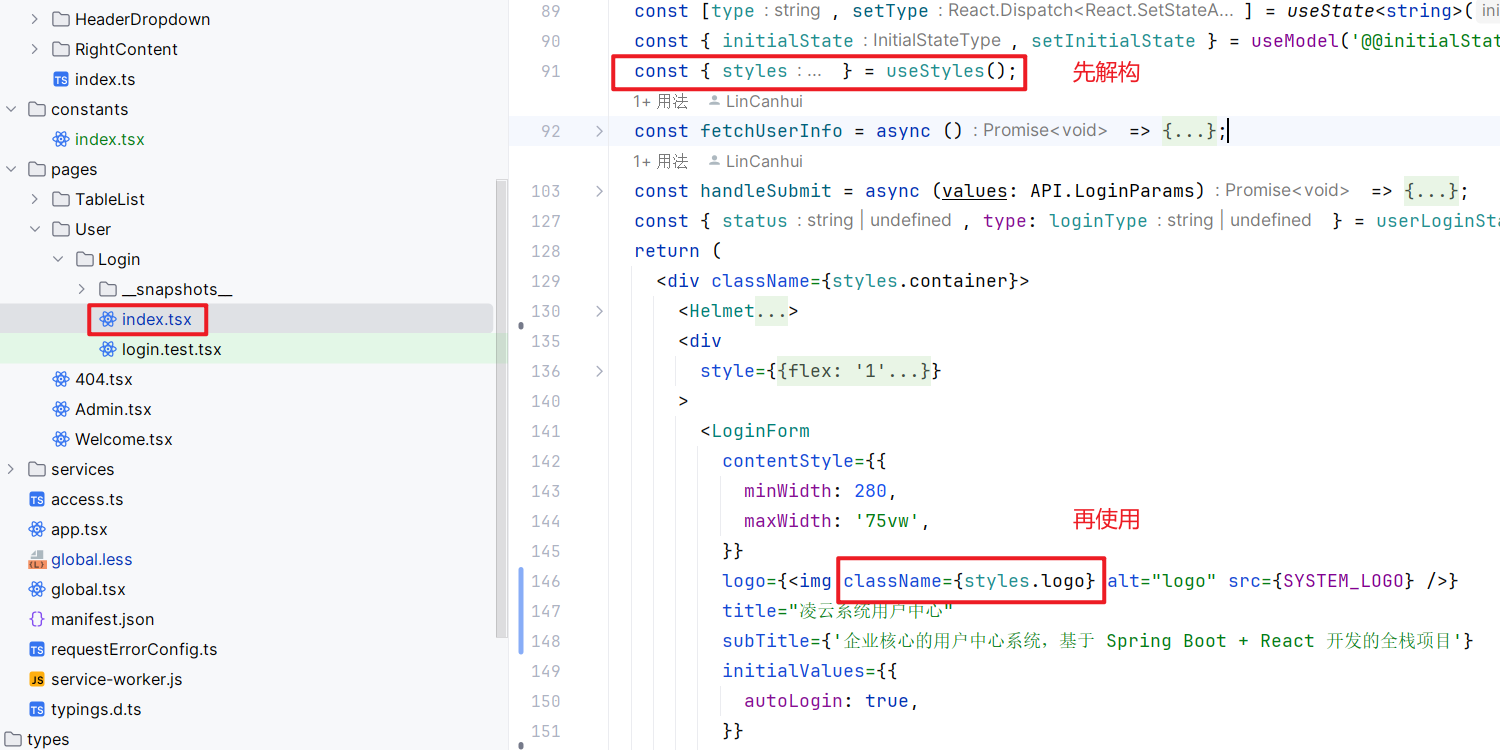The width and height of the screenshot is (1500, 750).
Task: Click the folded {...} body of fetchUserInfo
Action: coord(1188,131)
